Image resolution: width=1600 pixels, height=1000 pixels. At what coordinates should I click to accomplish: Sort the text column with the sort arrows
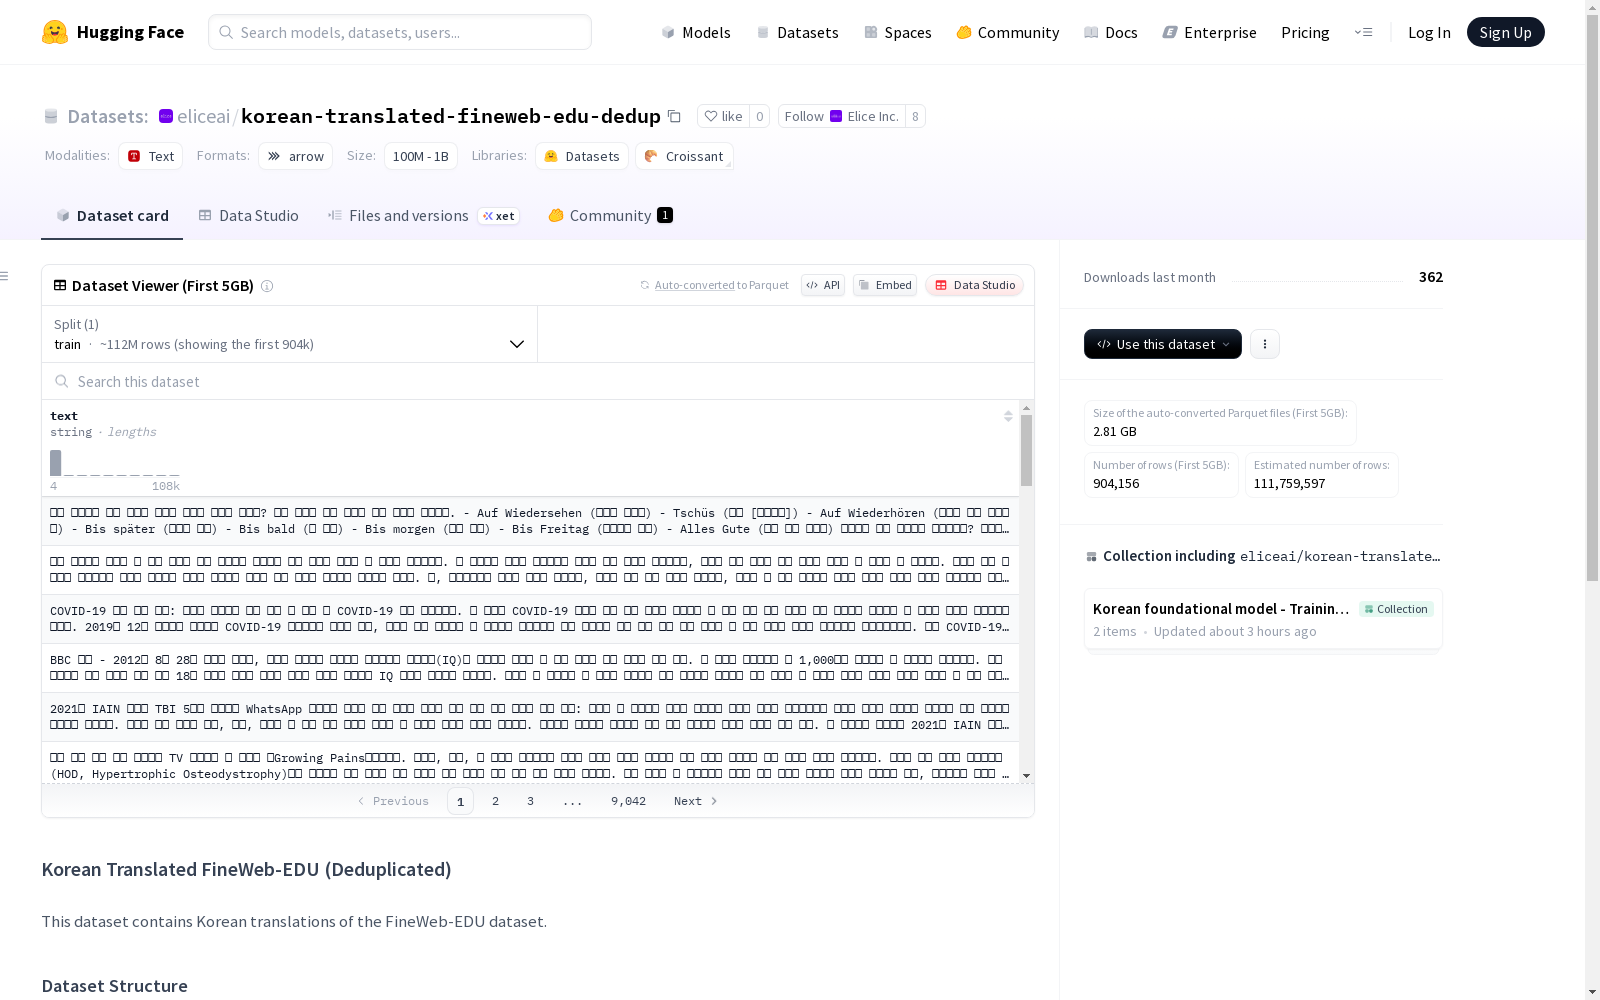tap(1008, 416)
